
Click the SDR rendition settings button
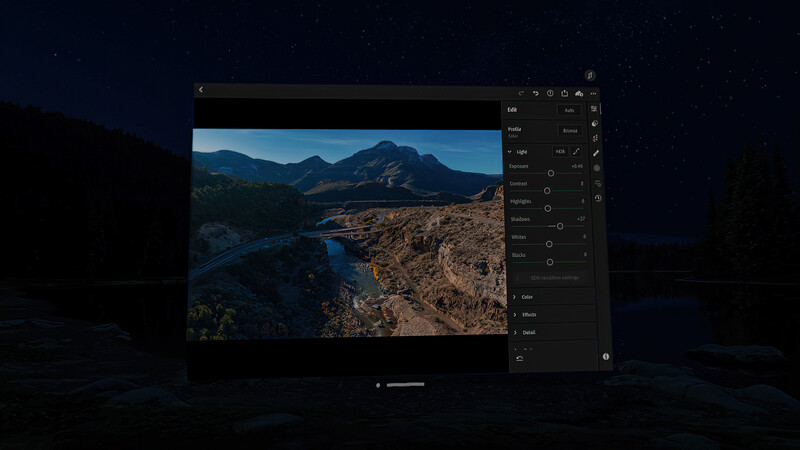[550, 278]
